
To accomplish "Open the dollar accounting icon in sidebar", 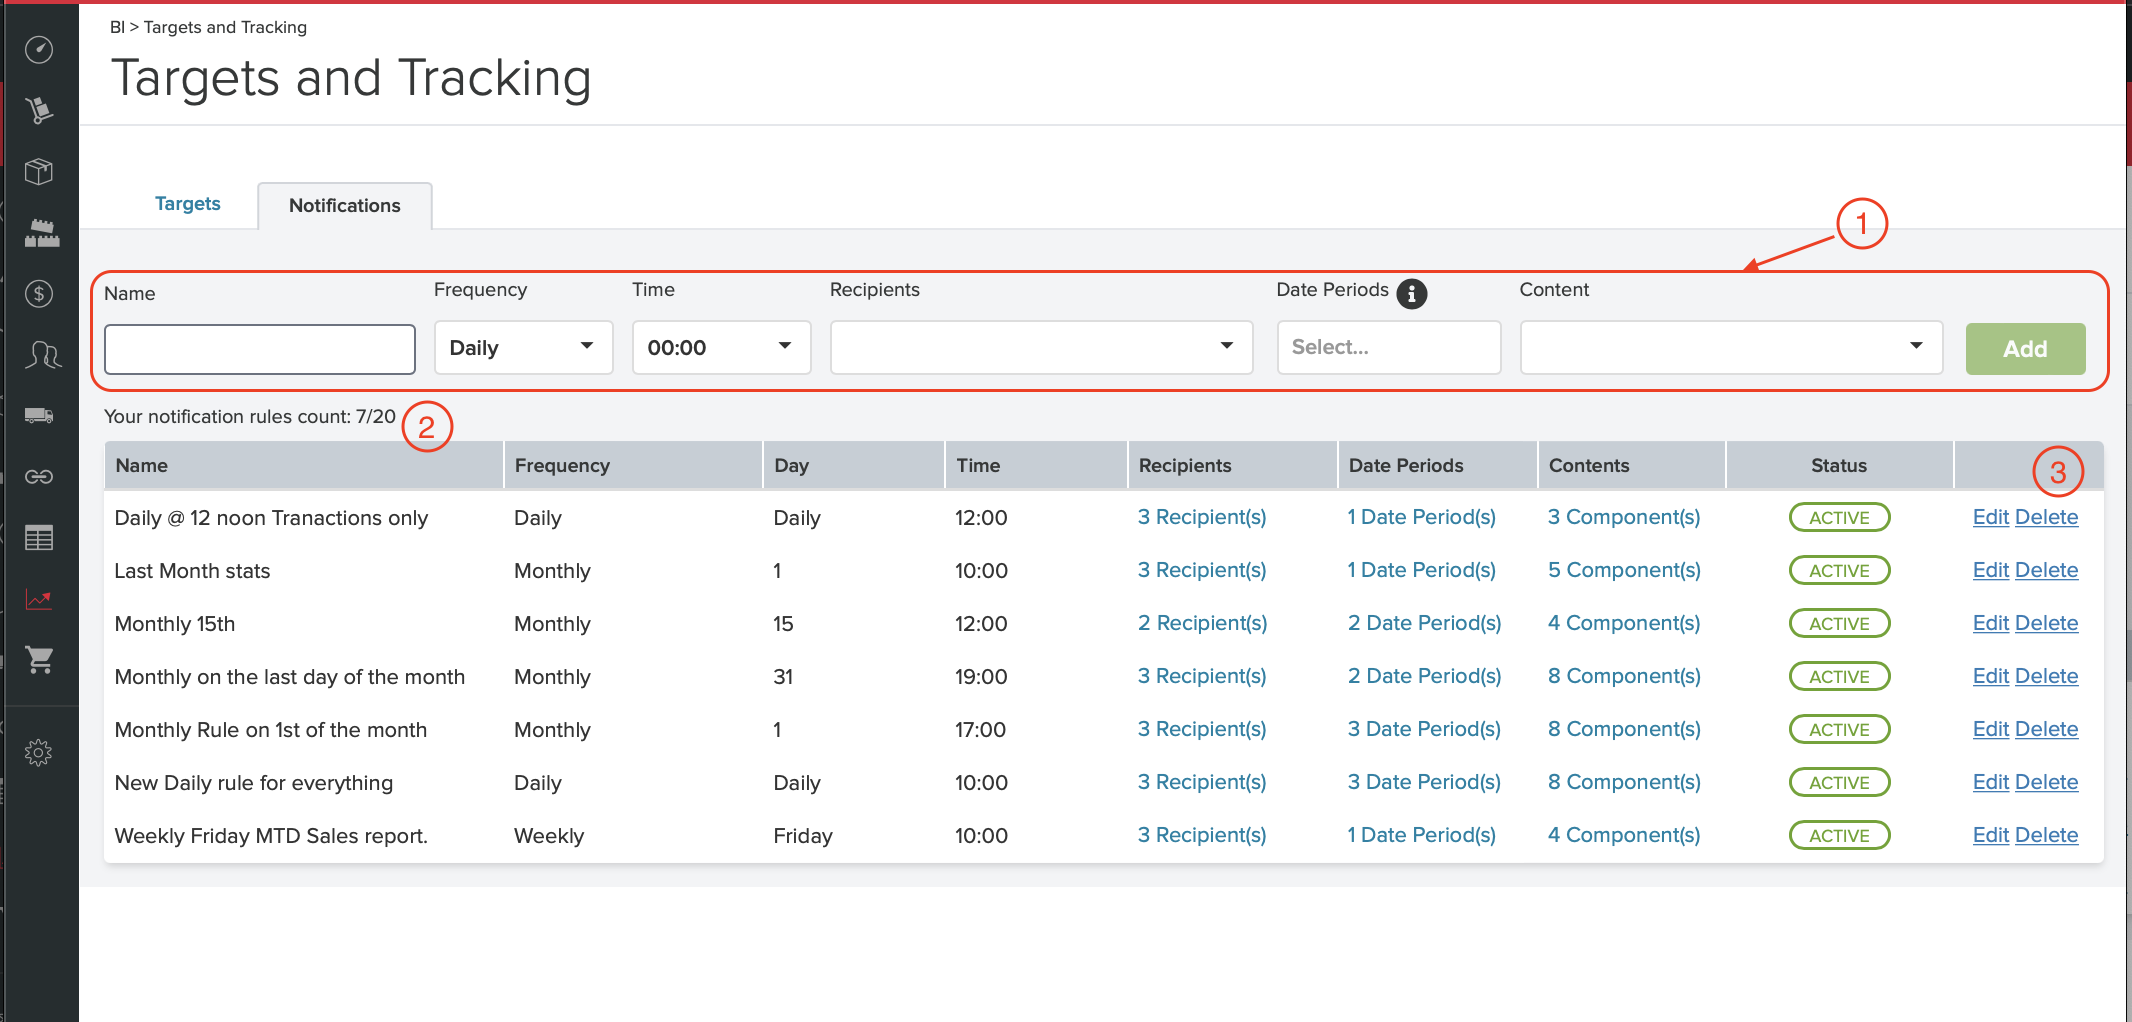I will click(x=39, y=293).
